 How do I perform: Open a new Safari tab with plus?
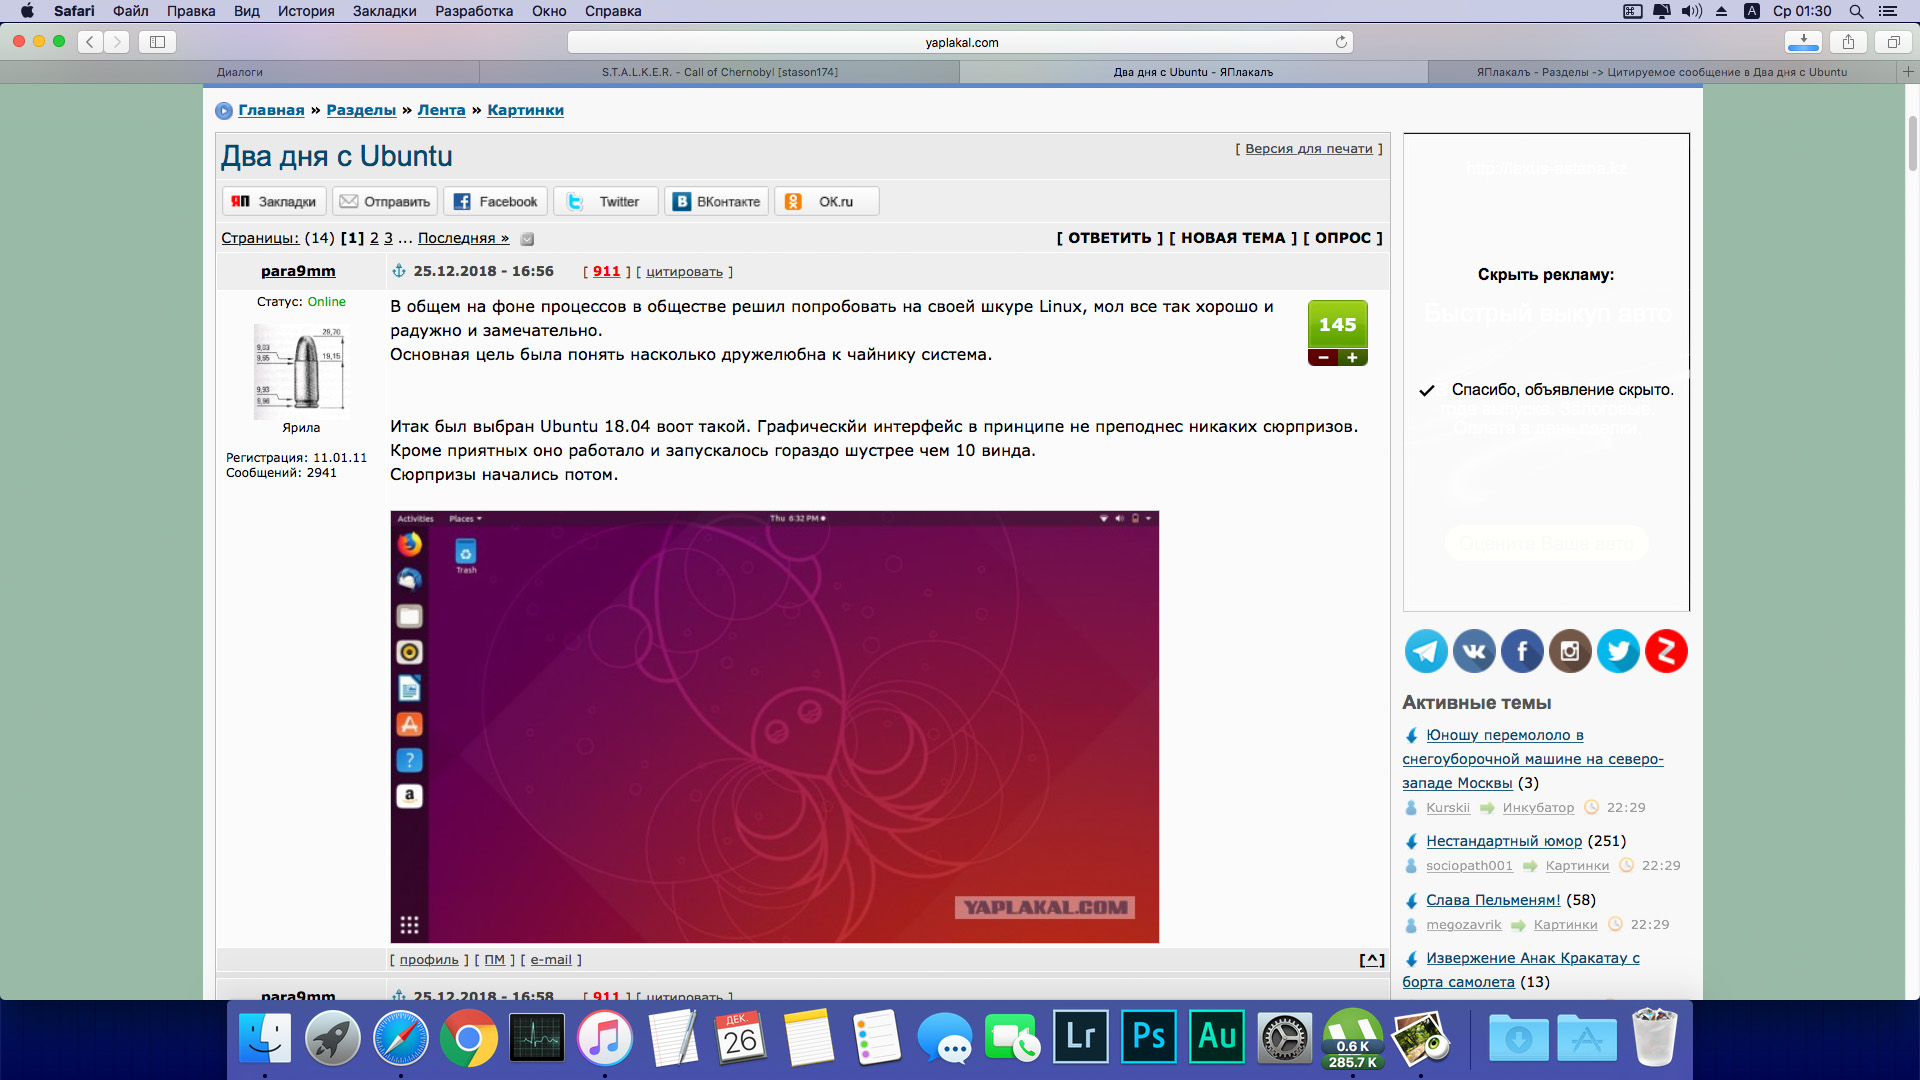(1908, 72)
